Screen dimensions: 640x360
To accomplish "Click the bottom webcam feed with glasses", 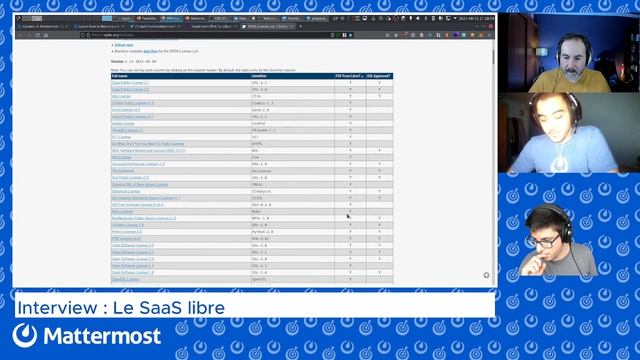I will coord(558,240).
